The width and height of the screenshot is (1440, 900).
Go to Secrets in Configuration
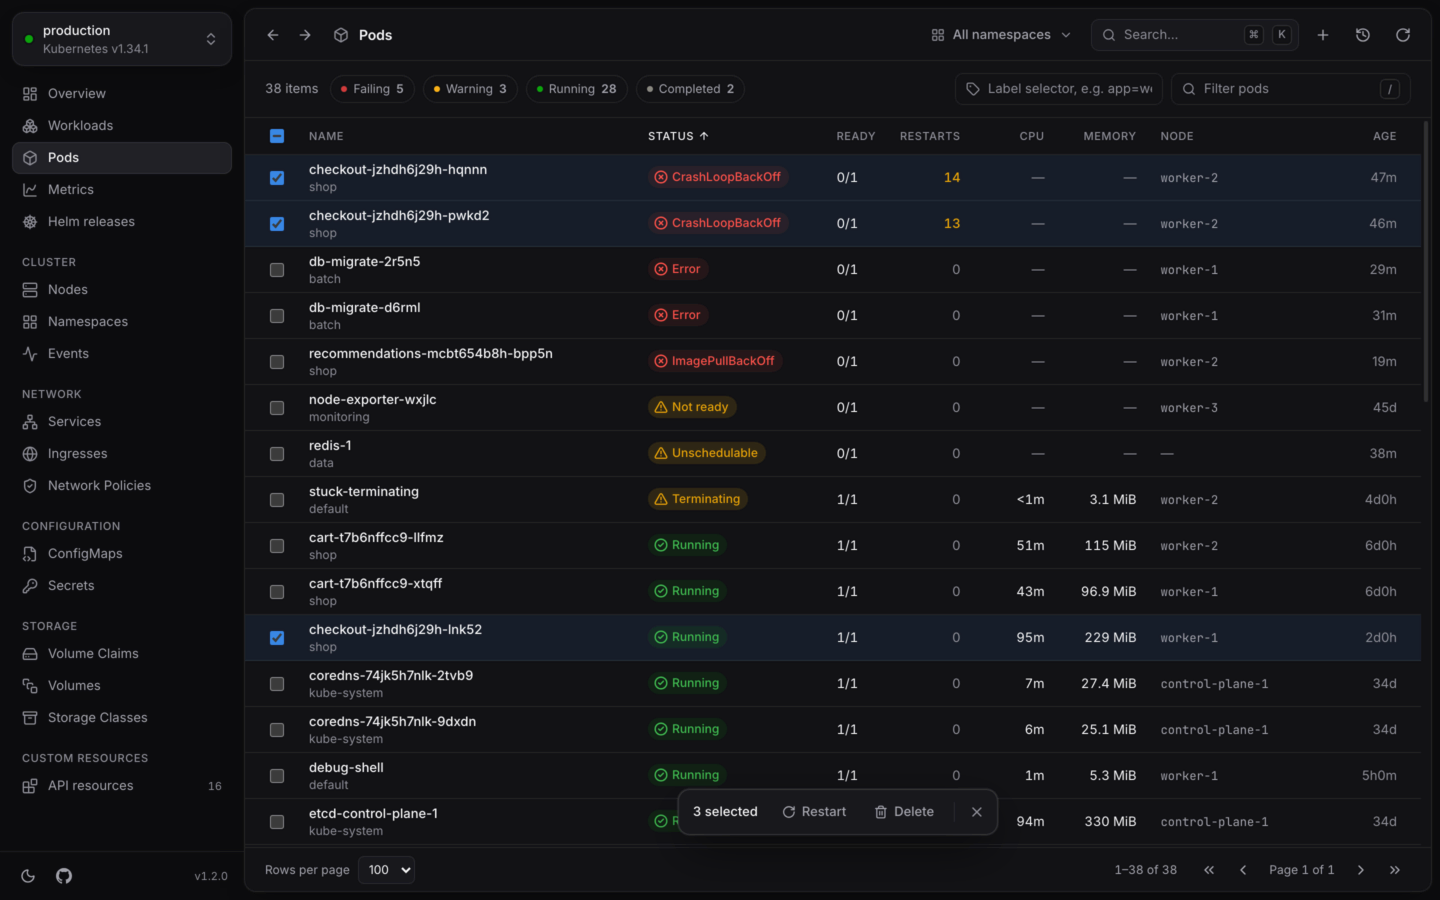point(122,586)
